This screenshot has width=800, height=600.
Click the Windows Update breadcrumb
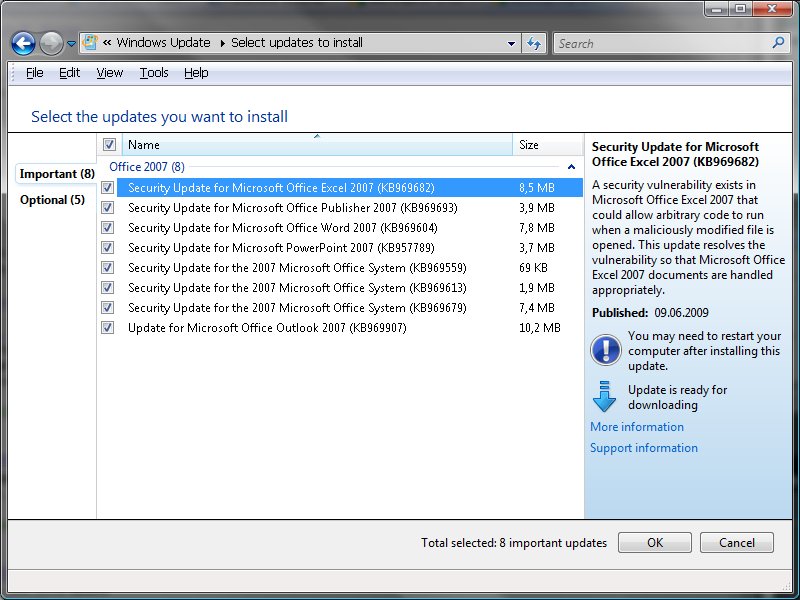(x=163, y=42)
